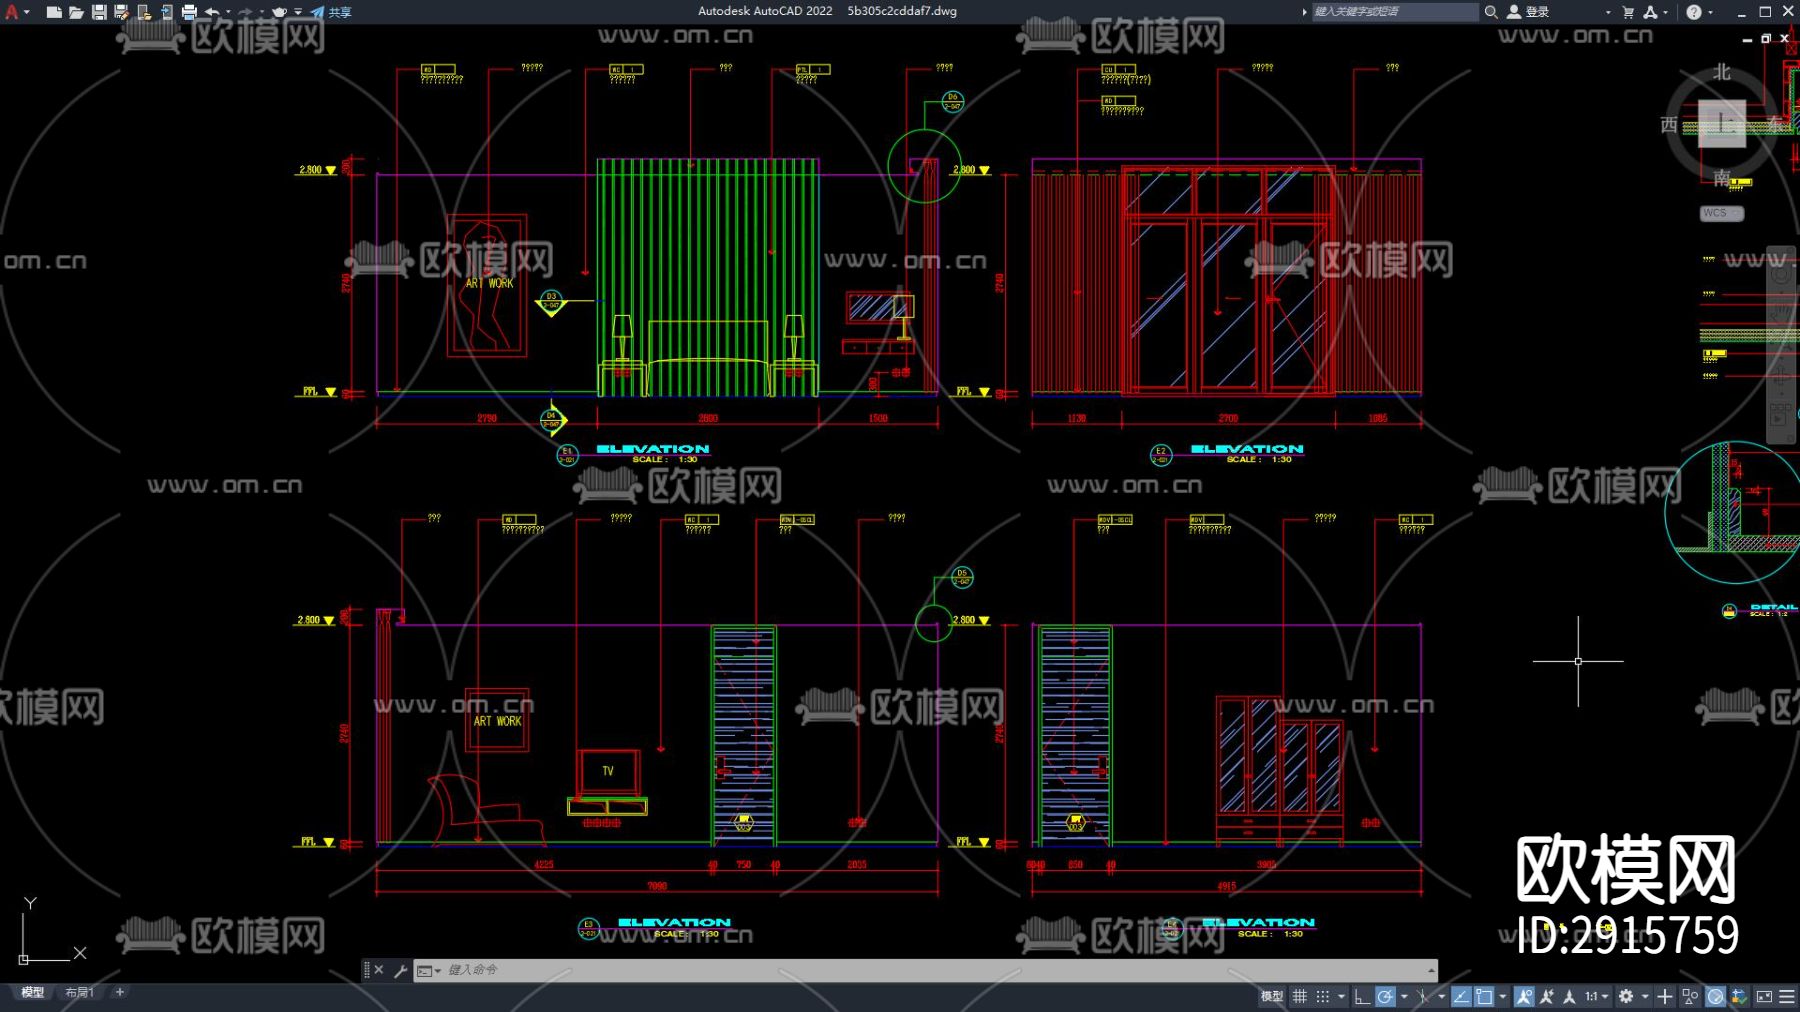Click the New drawing icon
1800x1012 pixels.
tap(54, 12)
